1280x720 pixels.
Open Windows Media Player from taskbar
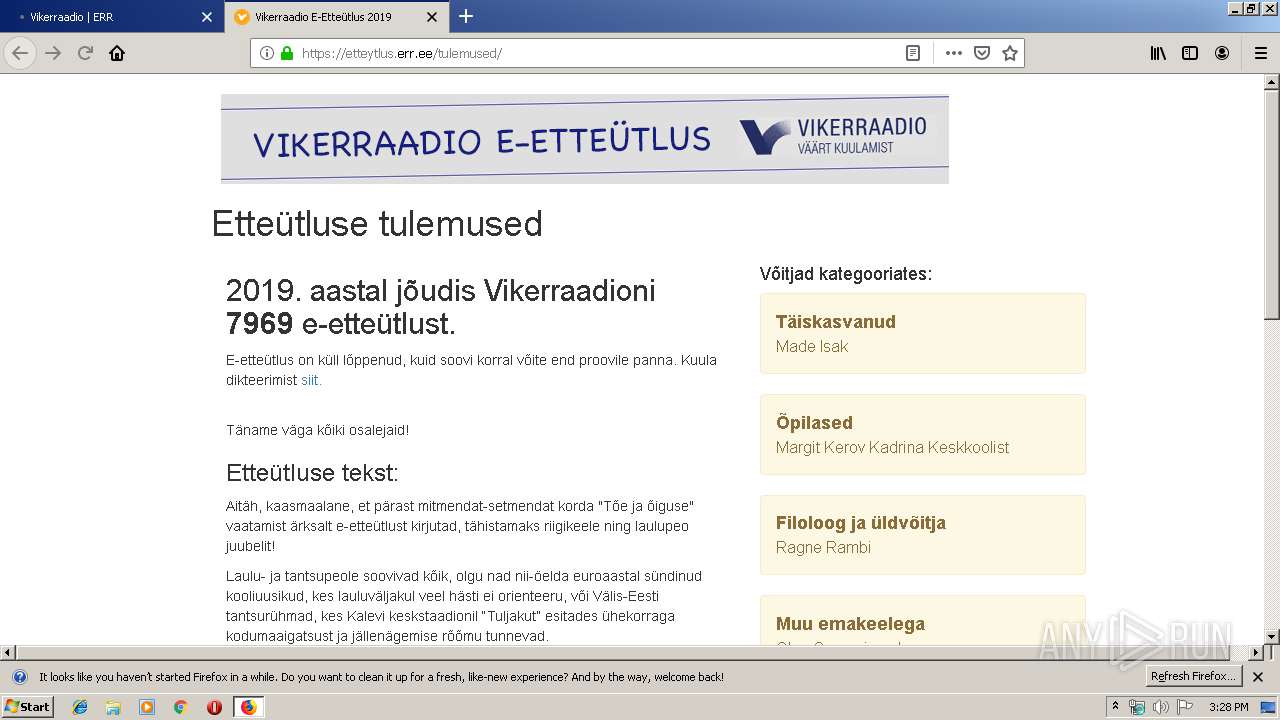147,707
